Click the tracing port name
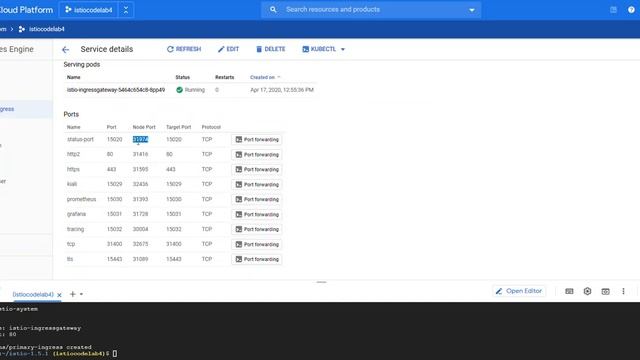640x360 pixels. click(76, 229)
